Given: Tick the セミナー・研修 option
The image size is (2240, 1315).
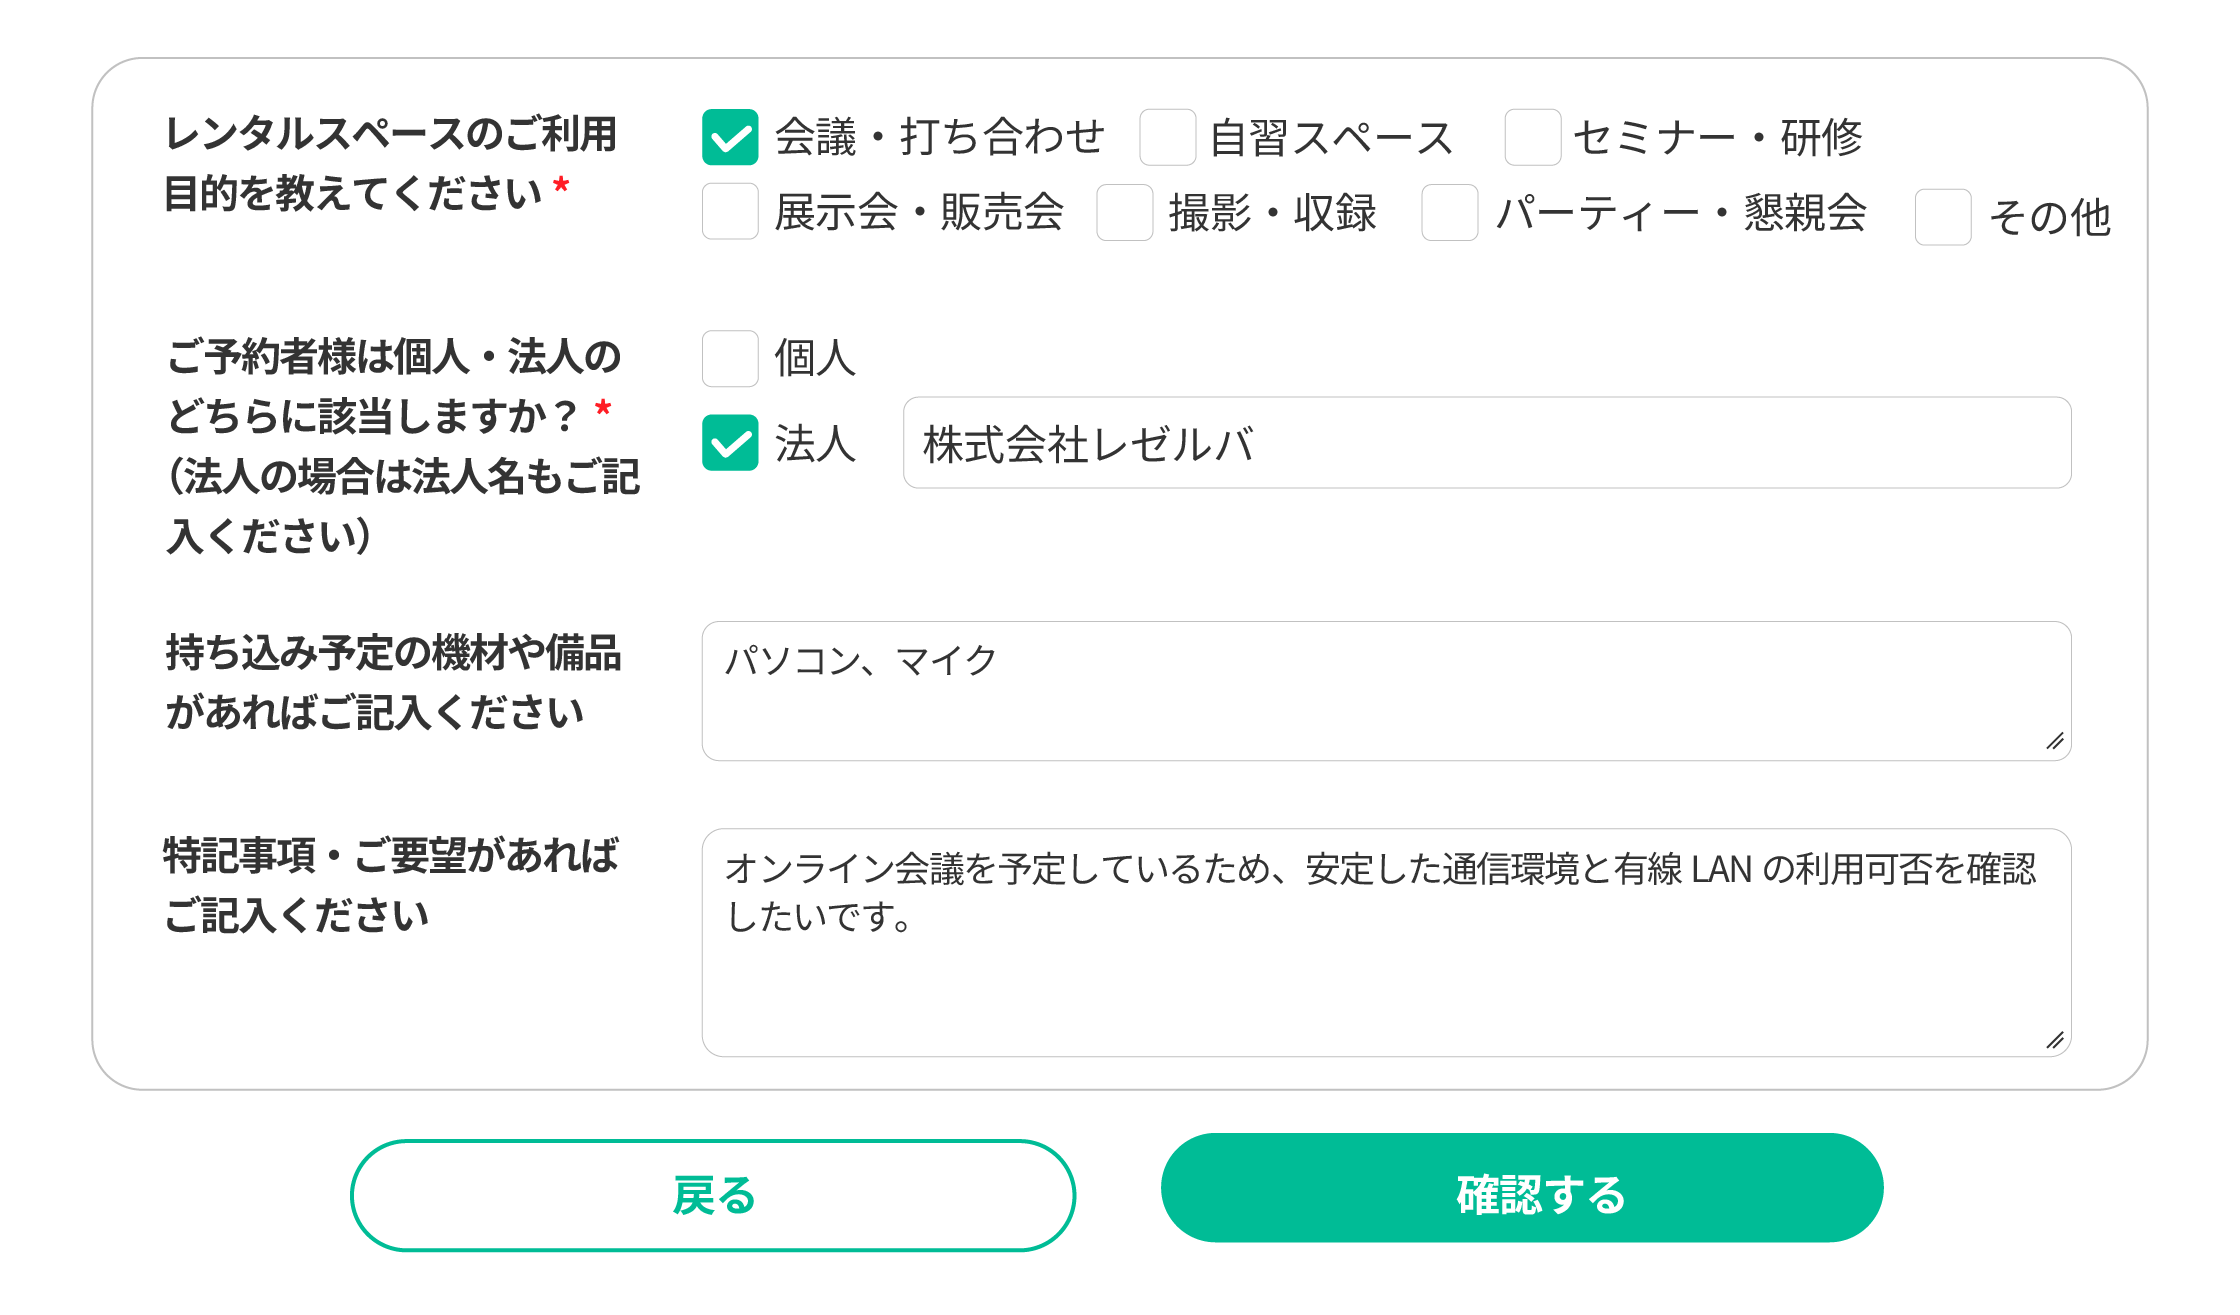Looking at the screenshot, I should [1532, 137].
